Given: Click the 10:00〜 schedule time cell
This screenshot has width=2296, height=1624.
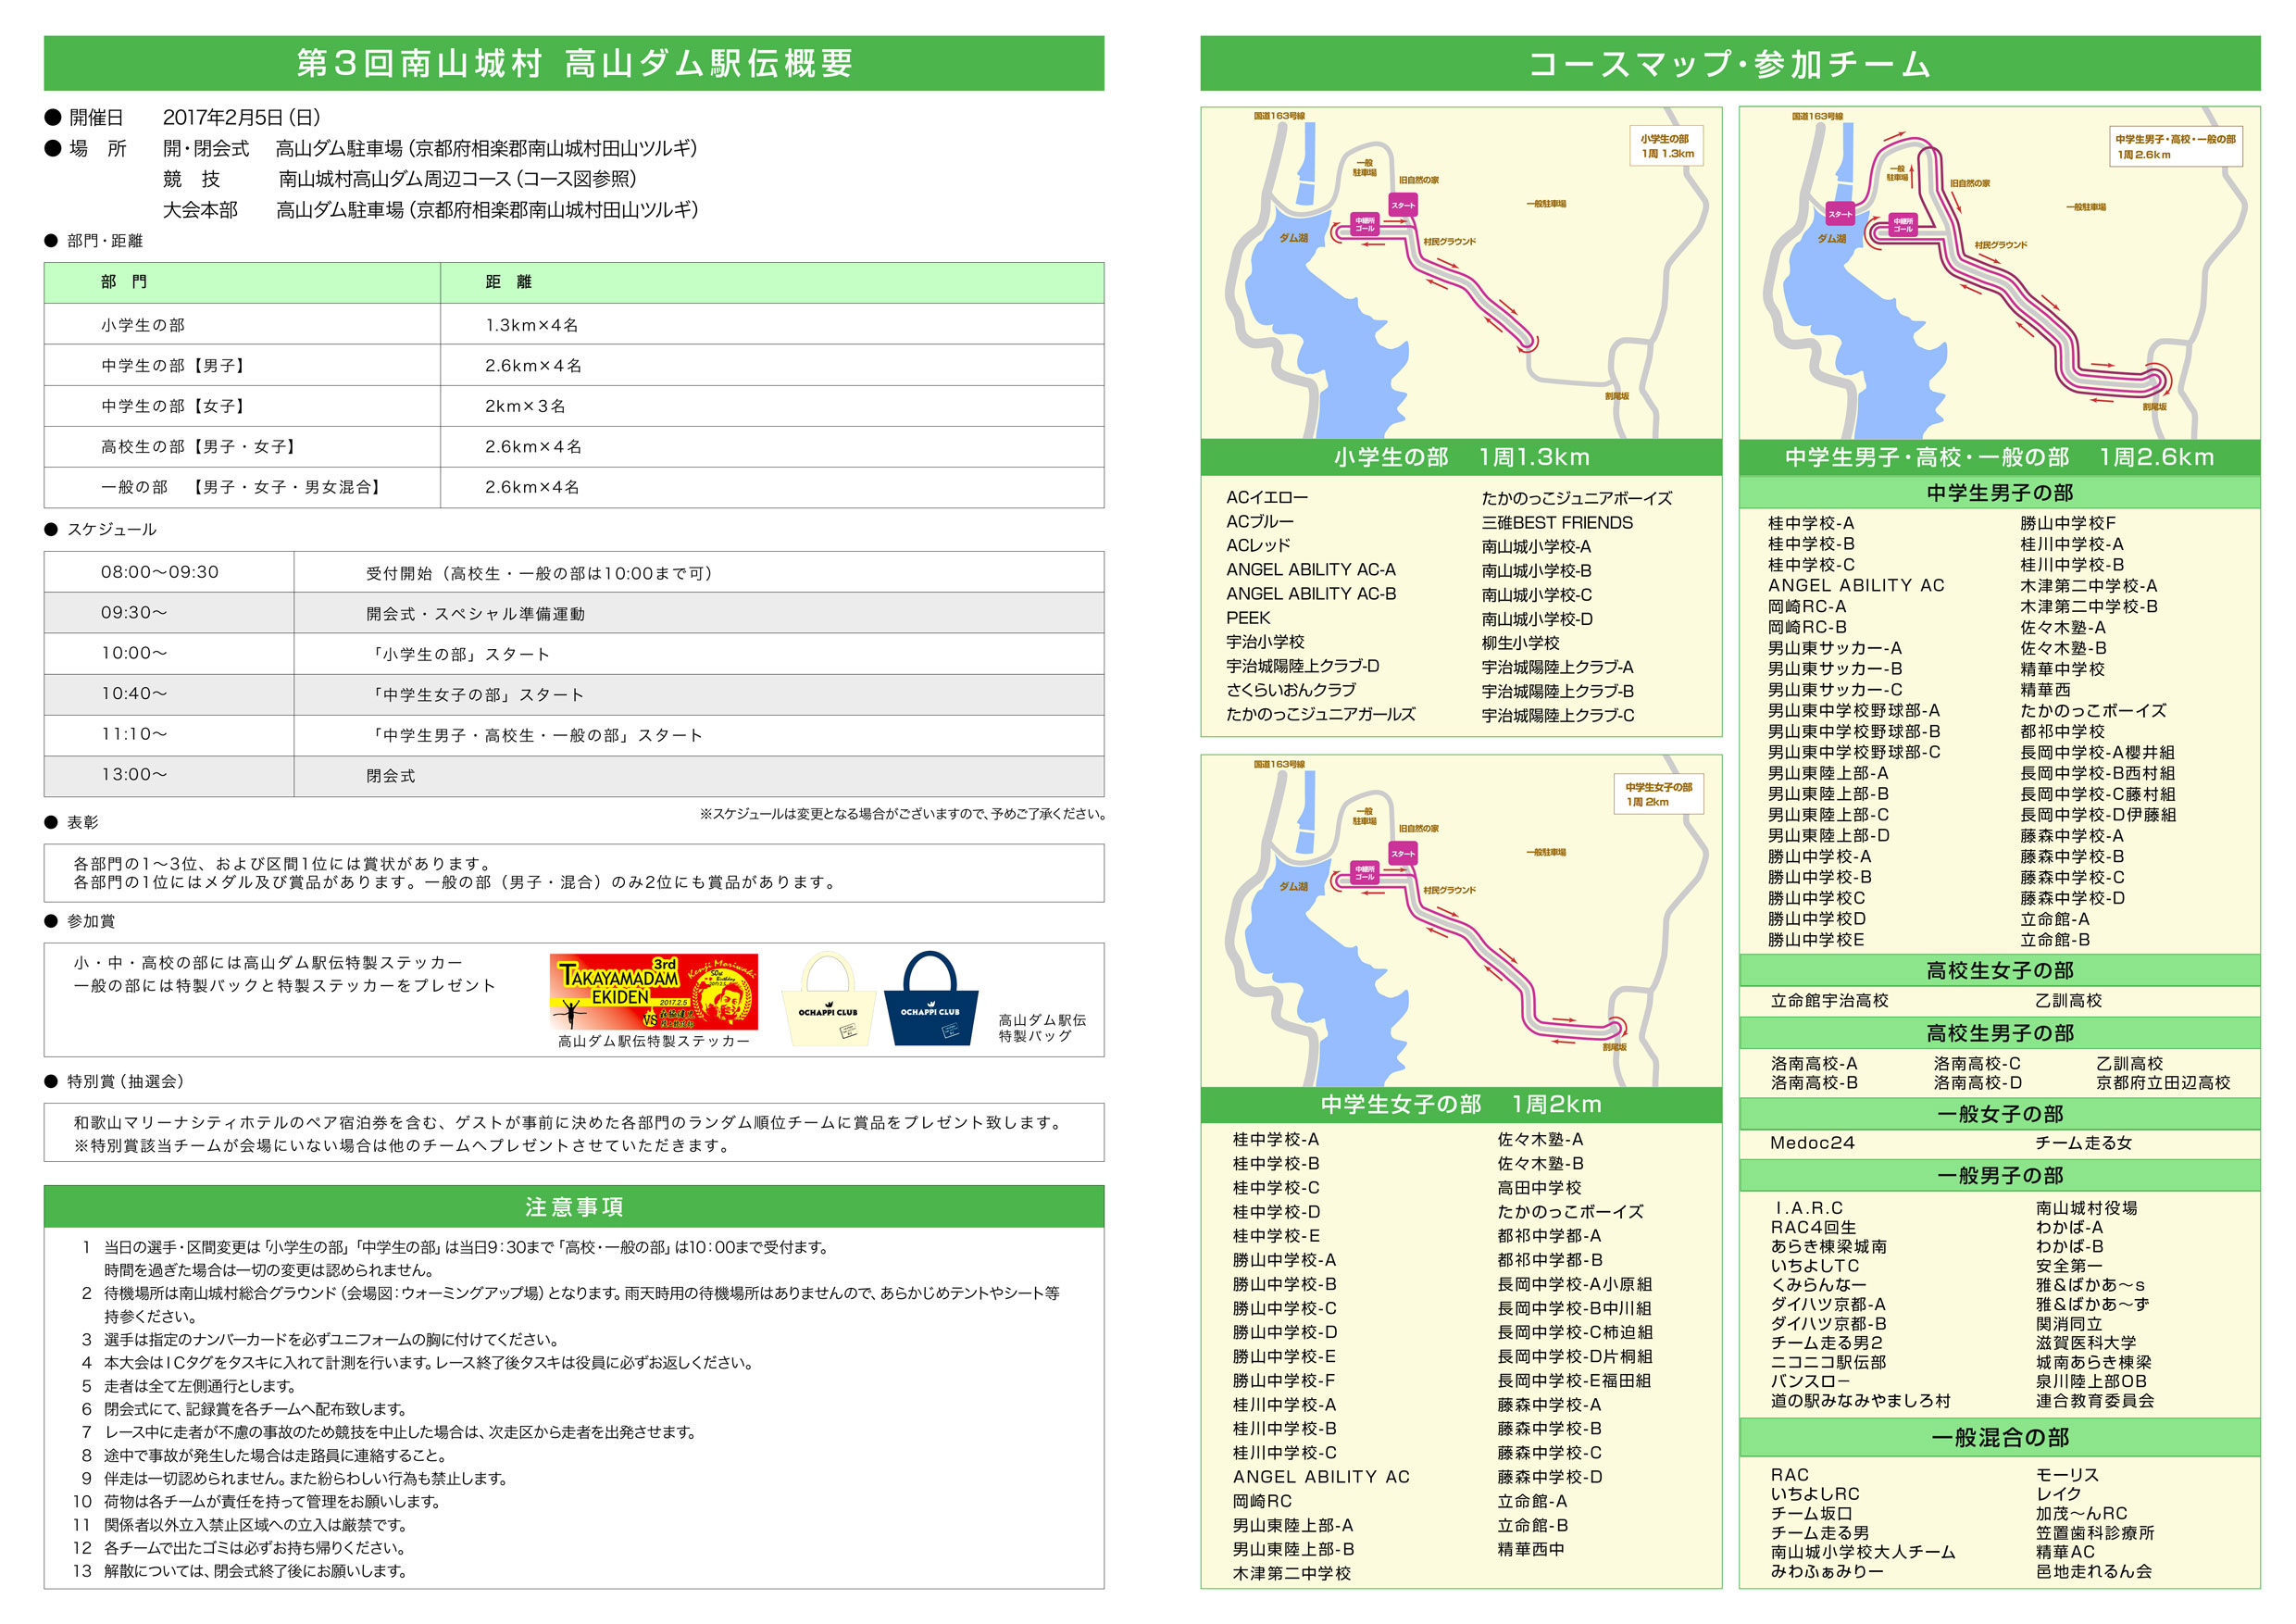Looking at the screenshot, I should coord(134,653).
